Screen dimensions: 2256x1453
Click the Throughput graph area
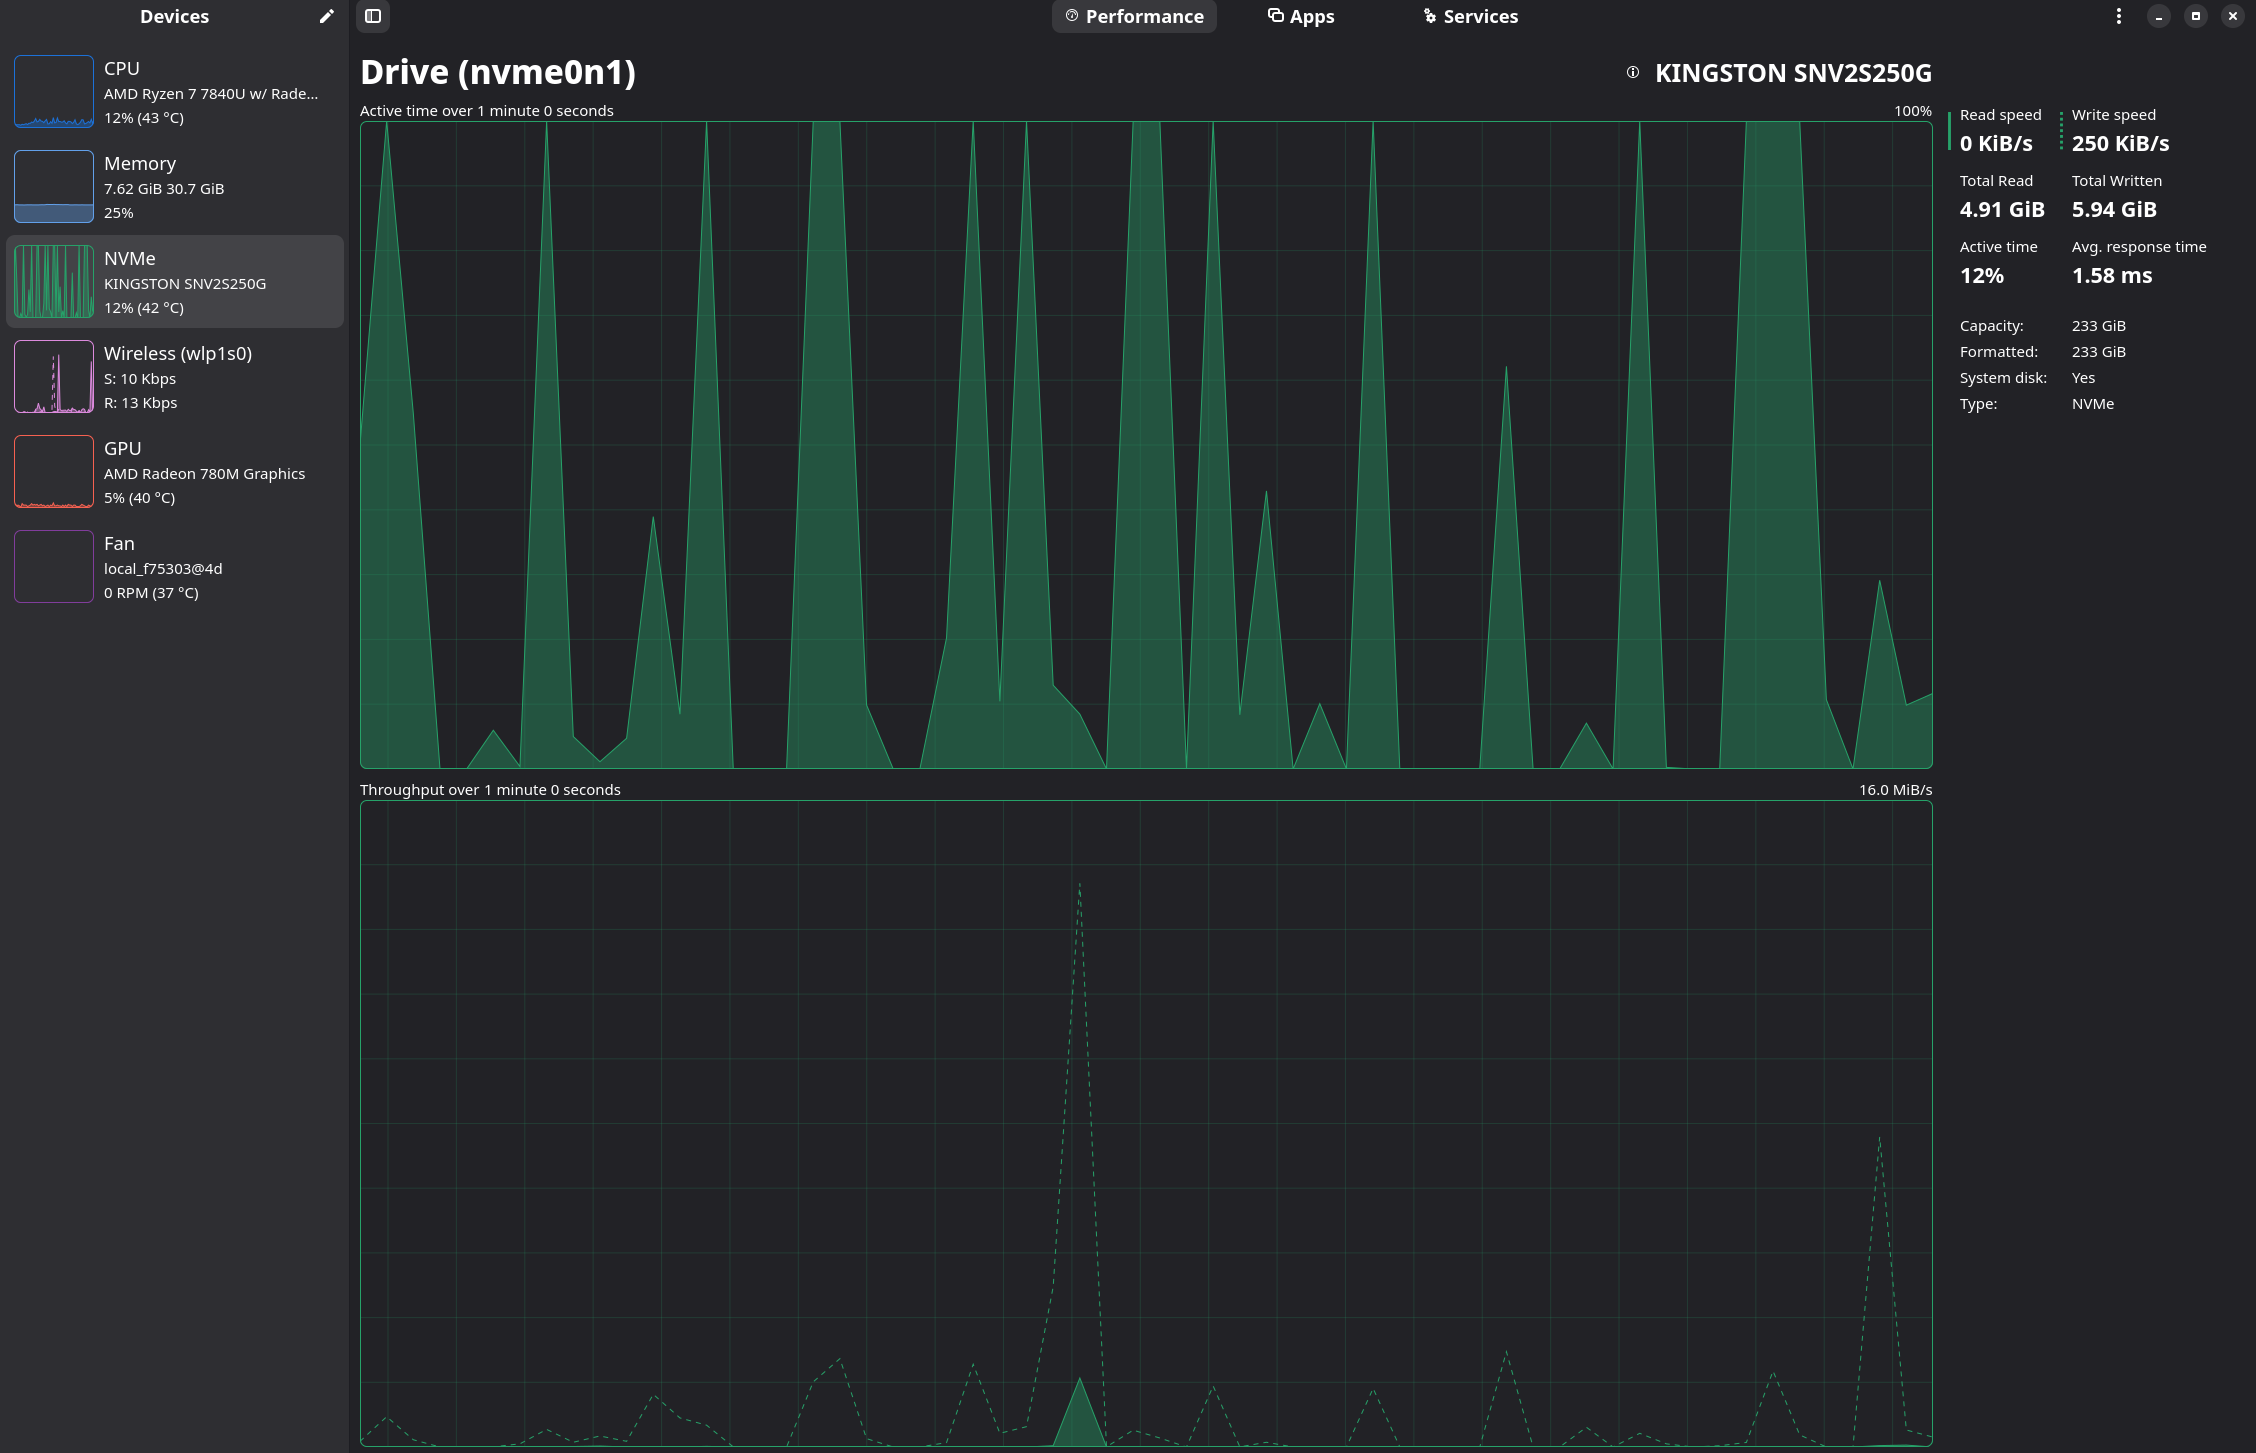point(1145,1123)
